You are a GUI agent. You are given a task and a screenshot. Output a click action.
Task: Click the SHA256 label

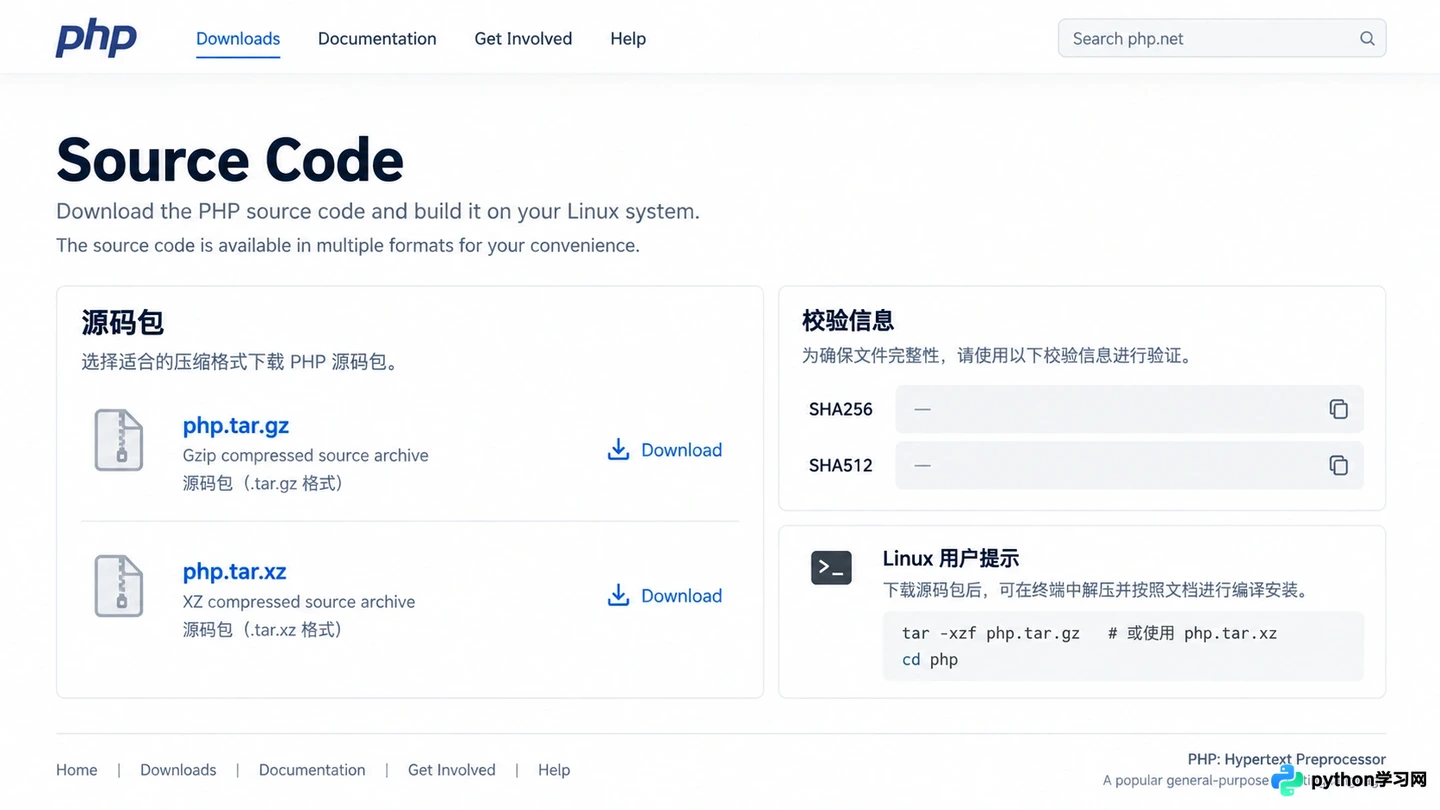coord(841,409)
